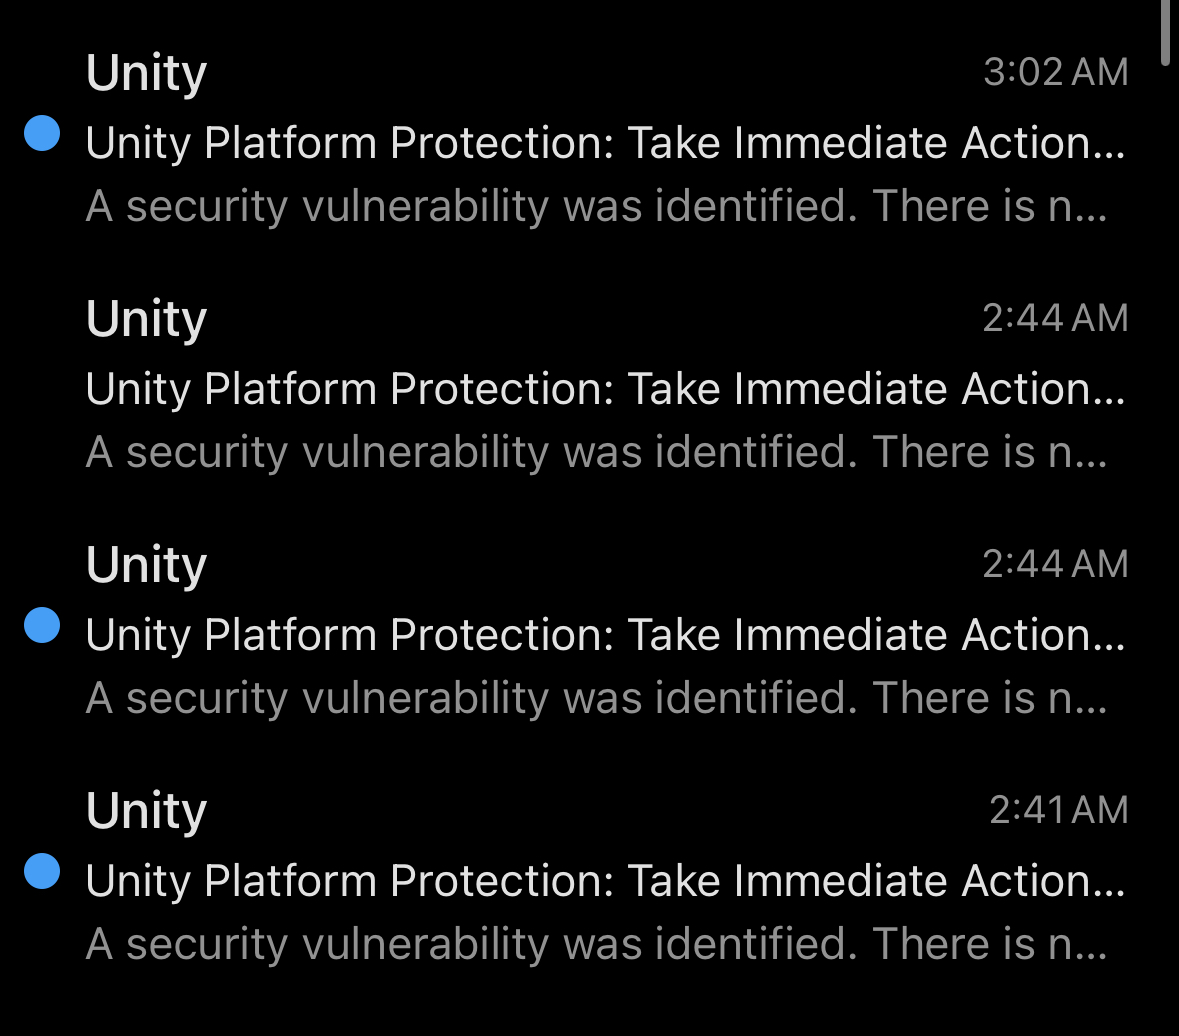Select the Unity sender name on the read 2:44 AM email
The image size is (1179, 1036).
coord(146,319)
